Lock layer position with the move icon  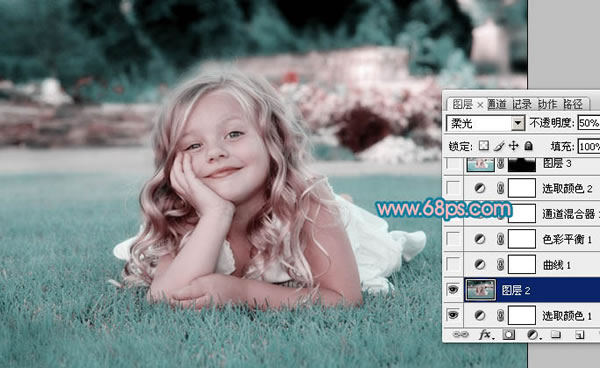coord(514,146)
